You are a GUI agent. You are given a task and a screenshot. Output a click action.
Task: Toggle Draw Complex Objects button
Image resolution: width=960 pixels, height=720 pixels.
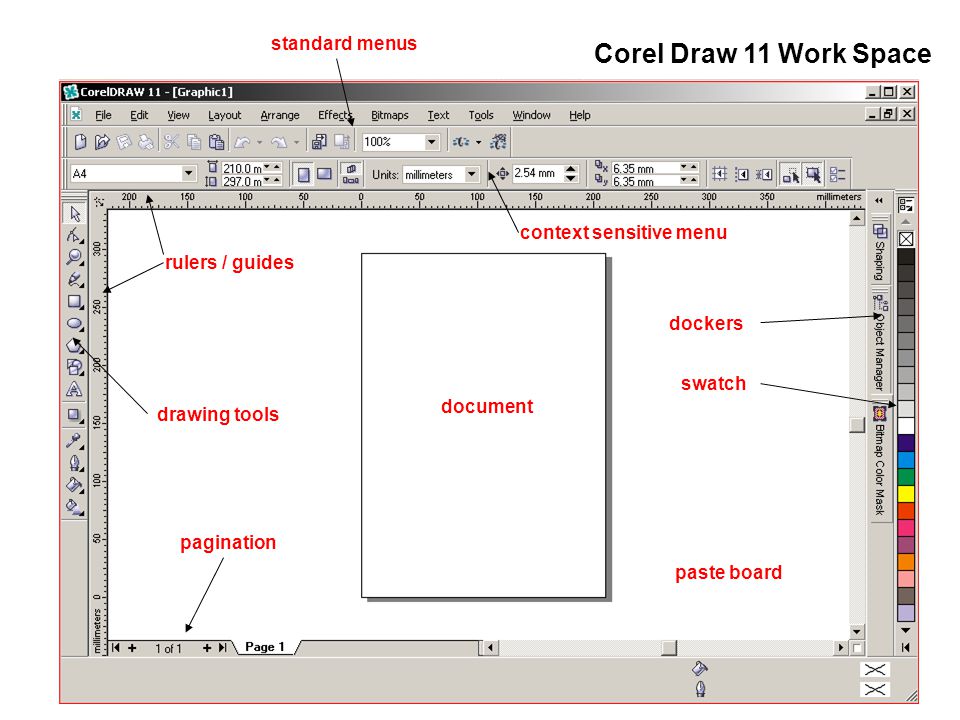[791, 174]
